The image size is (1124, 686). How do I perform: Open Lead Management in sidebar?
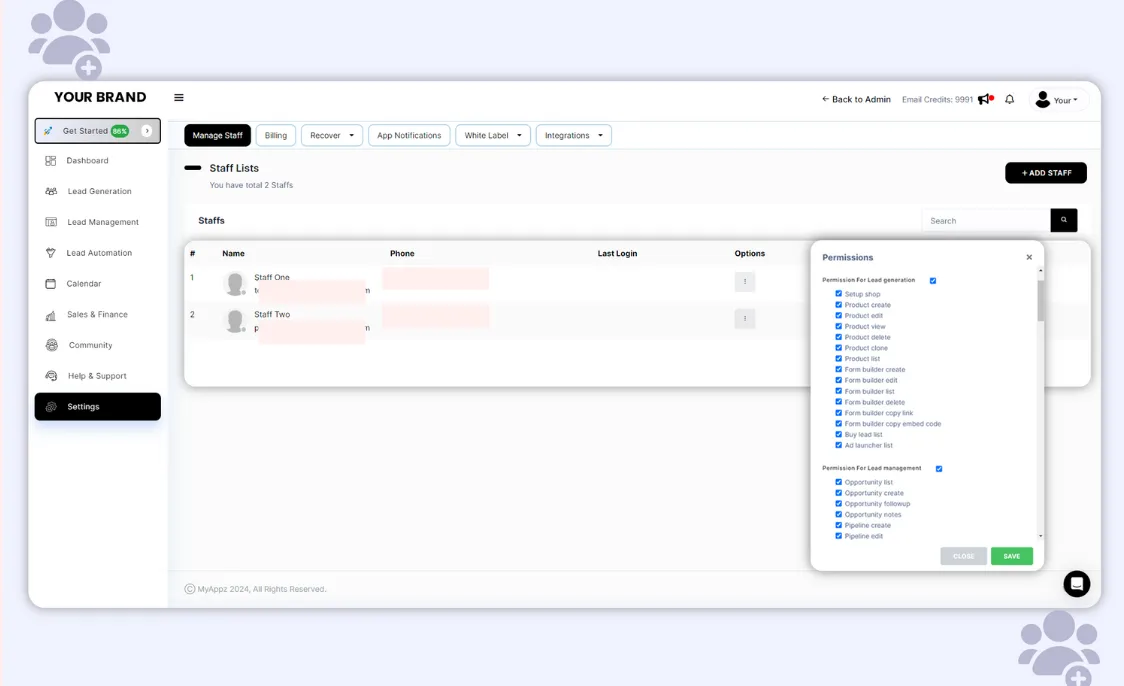point(102,222)
